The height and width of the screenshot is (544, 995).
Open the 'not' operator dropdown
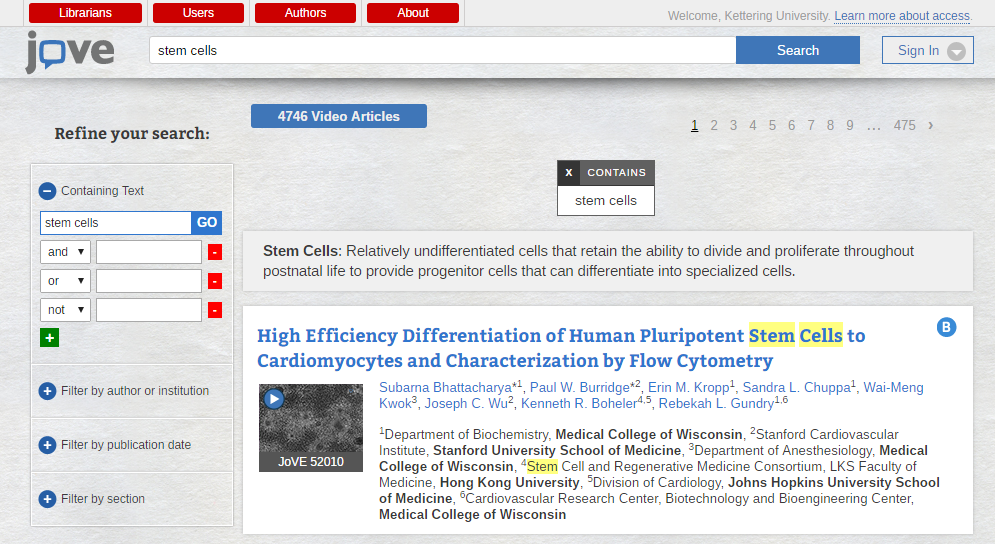65,310
